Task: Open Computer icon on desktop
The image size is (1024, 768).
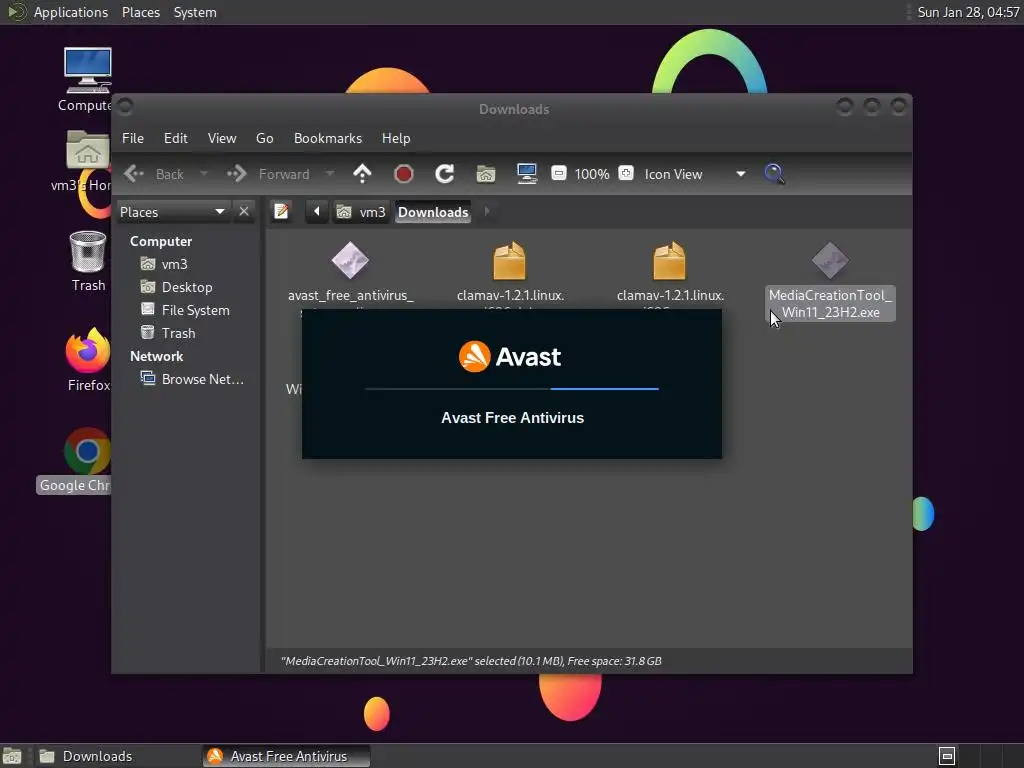Action: click(88, 71)
